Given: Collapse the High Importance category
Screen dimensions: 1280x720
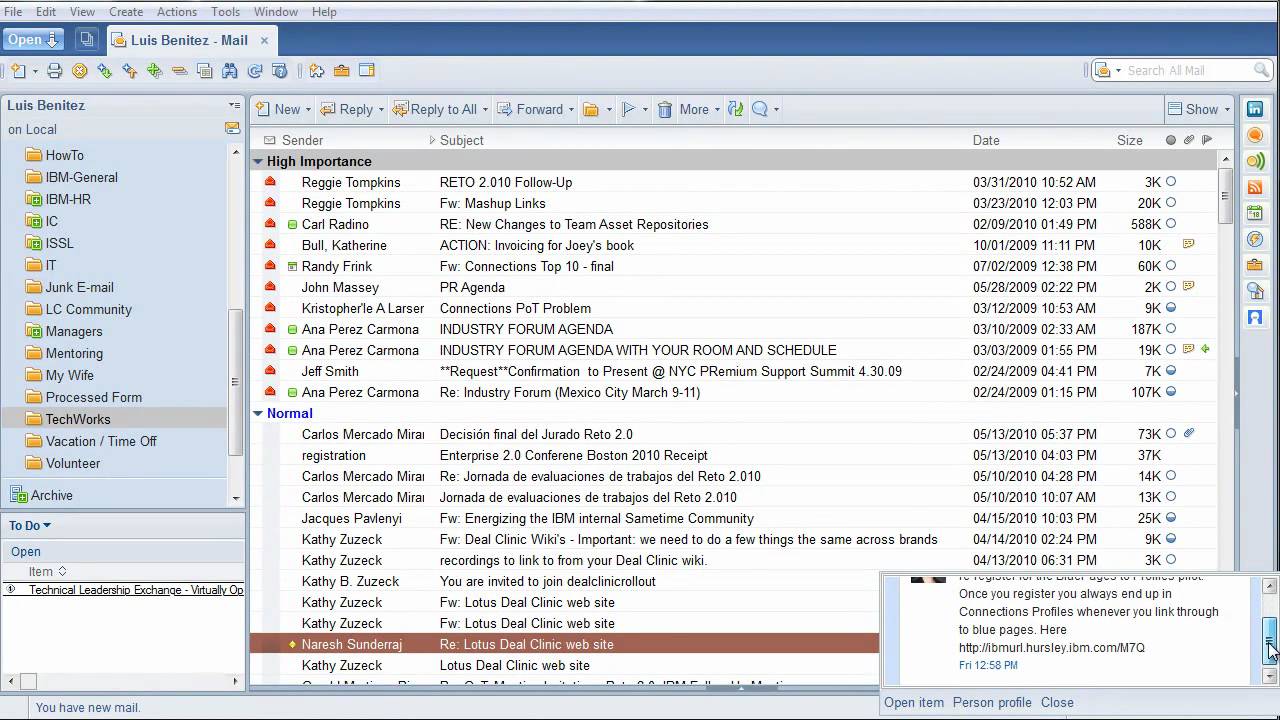Looking at the screenshot, I should [258, 161].
